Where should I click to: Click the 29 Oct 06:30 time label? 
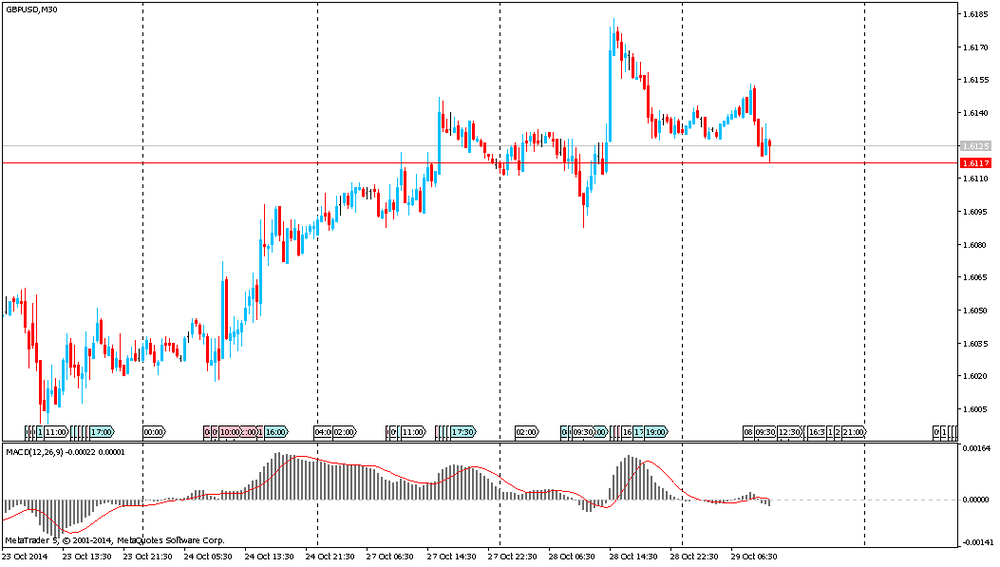(x=754, y=556)
